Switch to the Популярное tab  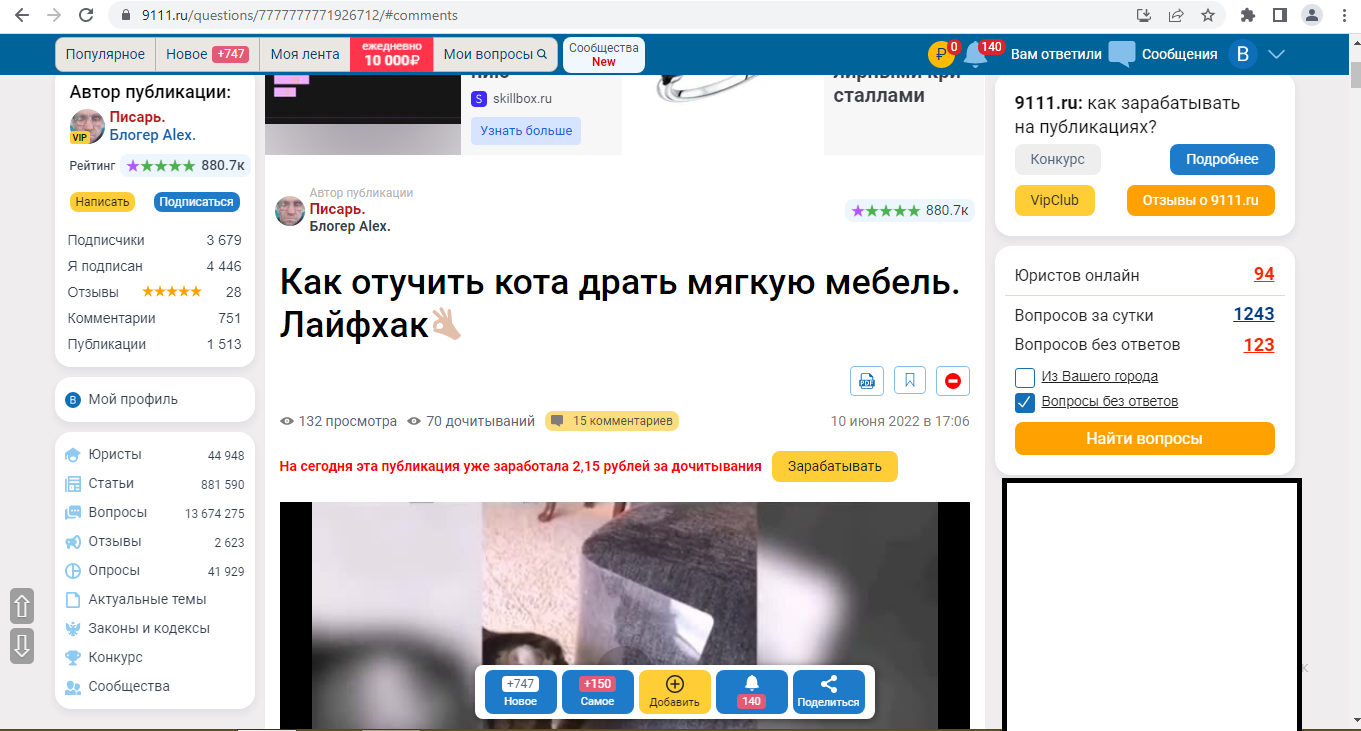pyautogui.click(x=105, y=54)
